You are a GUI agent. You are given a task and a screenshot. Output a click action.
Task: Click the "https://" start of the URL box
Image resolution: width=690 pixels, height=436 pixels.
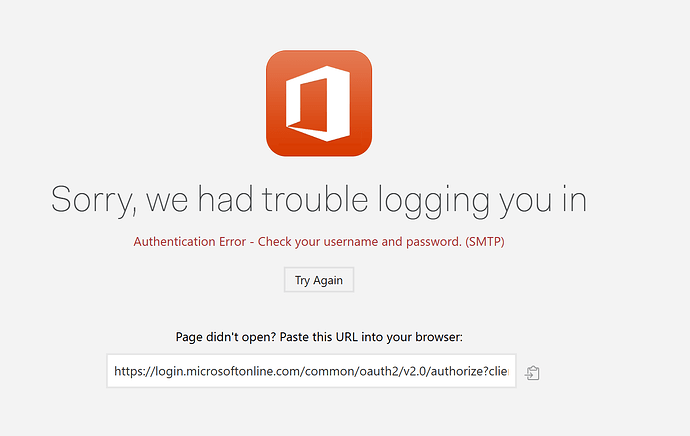pos(134,372)
